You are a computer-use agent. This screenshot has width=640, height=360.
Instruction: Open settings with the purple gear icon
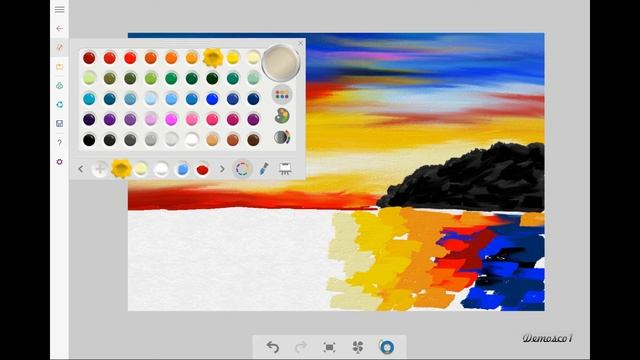tap(60, 162)
